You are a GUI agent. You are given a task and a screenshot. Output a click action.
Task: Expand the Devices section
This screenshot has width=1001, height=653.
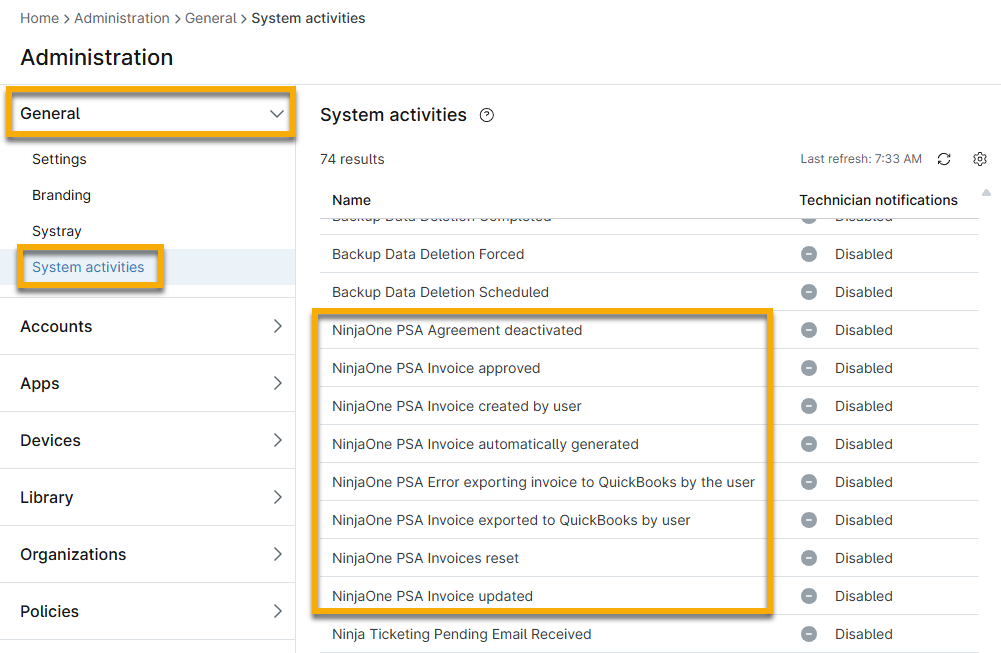[277, 440]
